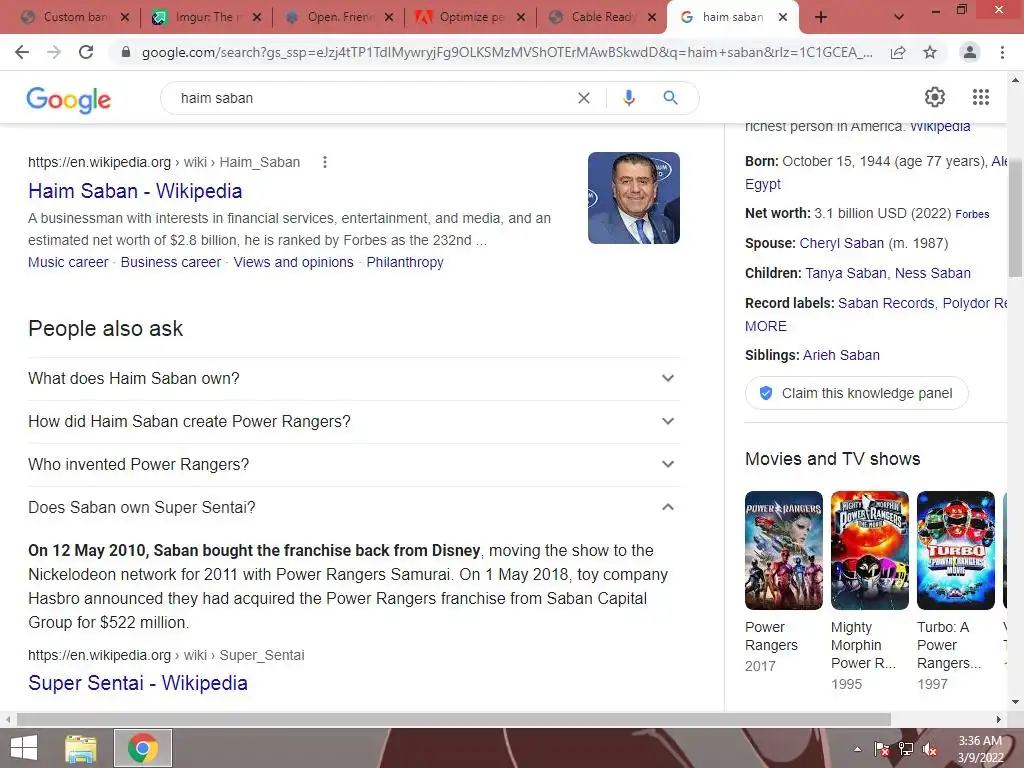Open Music career sitelink

pos(68,262)
